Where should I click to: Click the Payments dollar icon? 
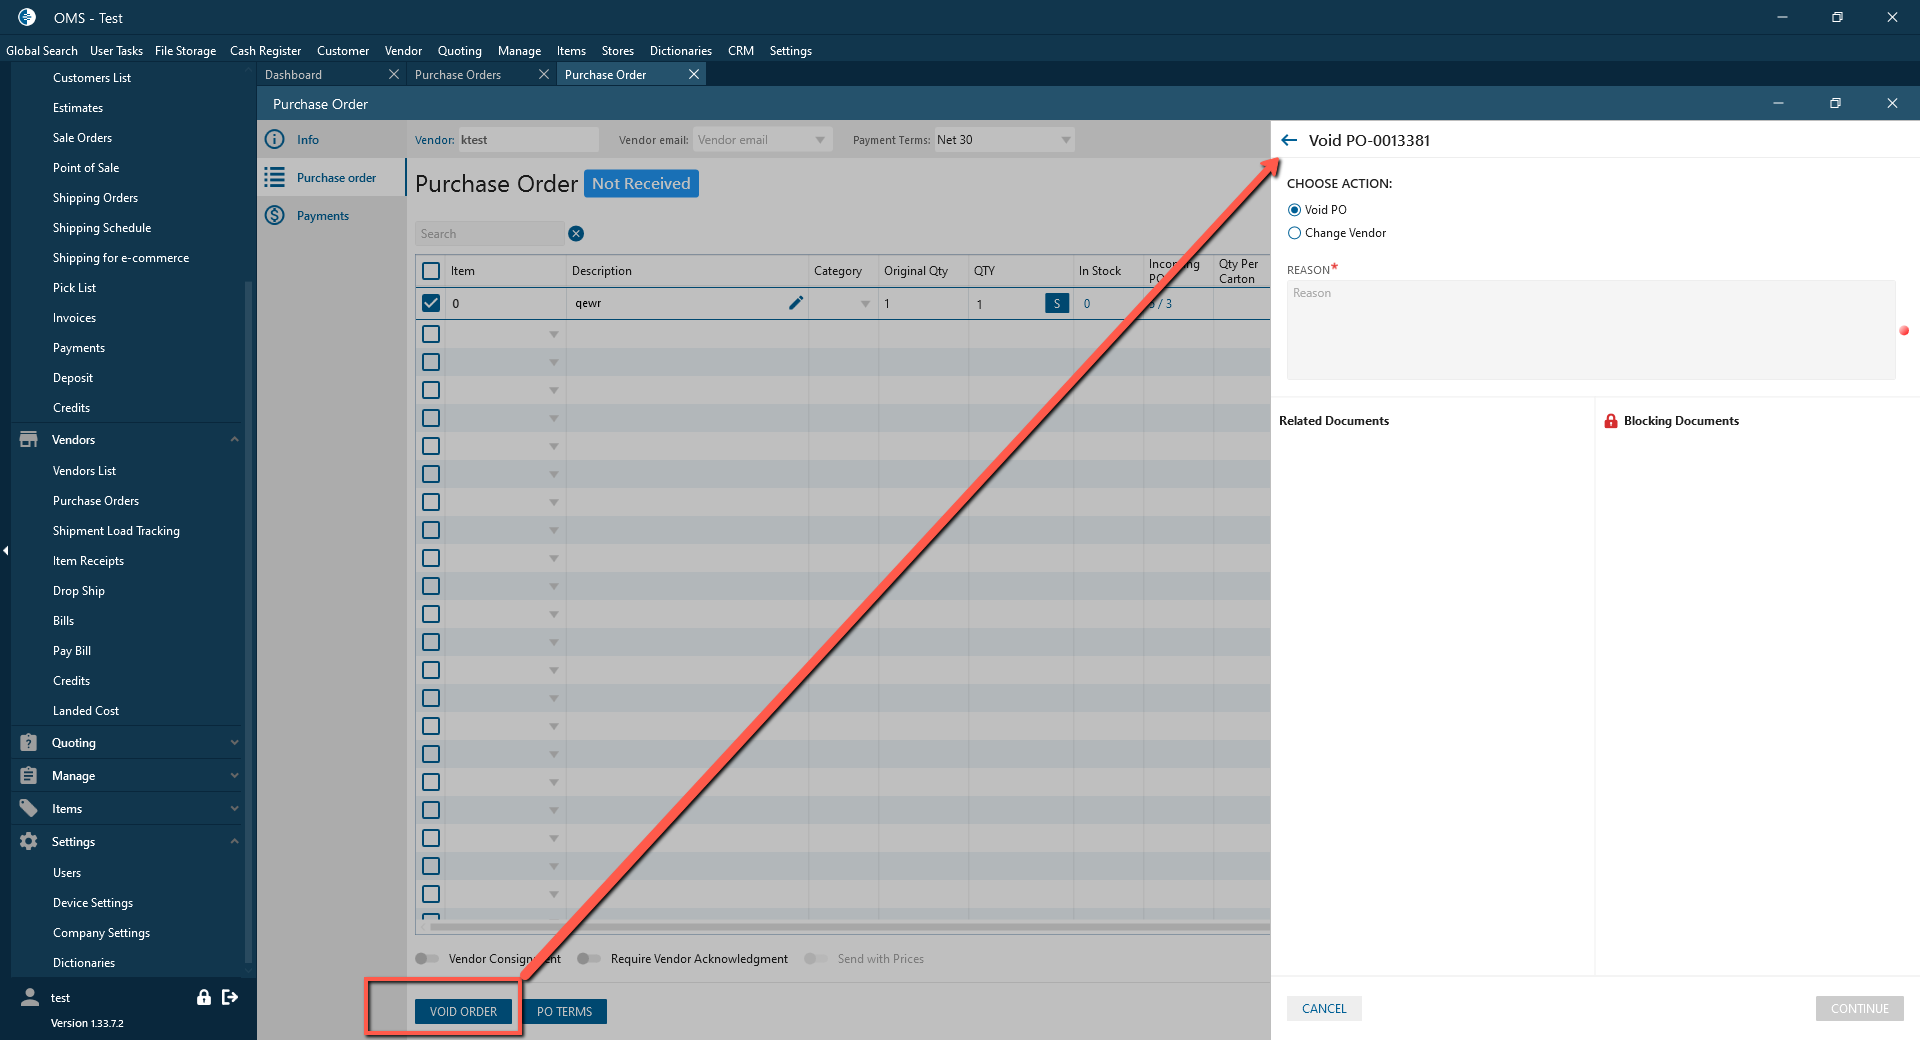coord(275,215)
